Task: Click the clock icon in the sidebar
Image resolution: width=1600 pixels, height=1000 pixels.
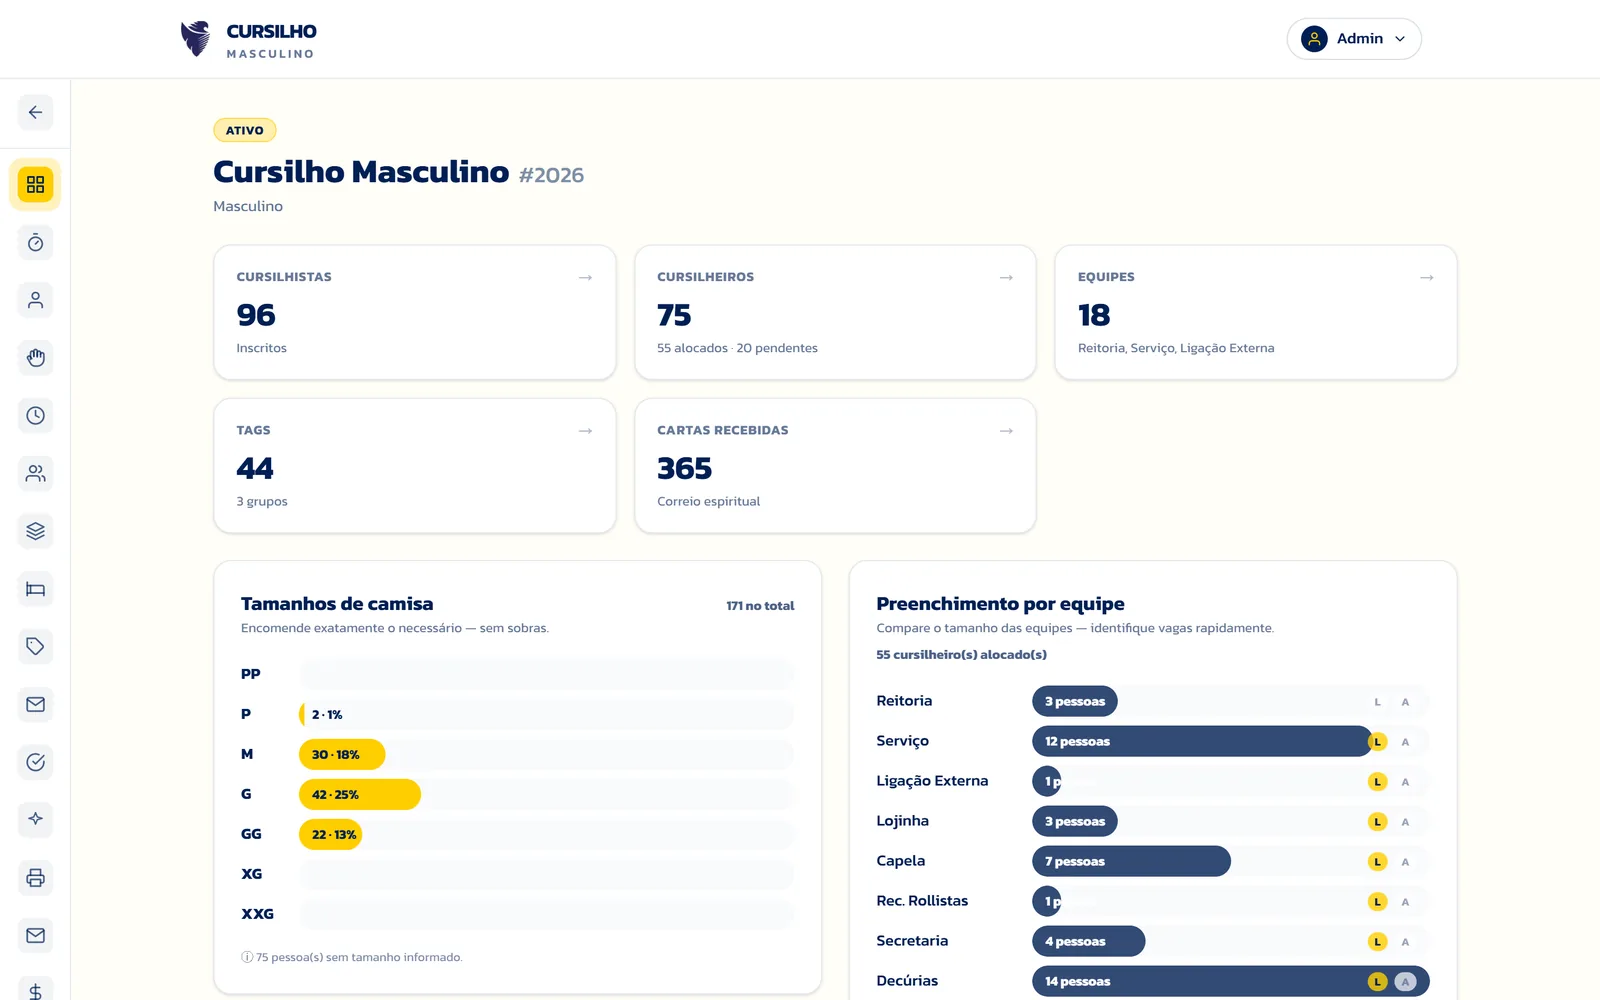Action: [x=35, y=416]
